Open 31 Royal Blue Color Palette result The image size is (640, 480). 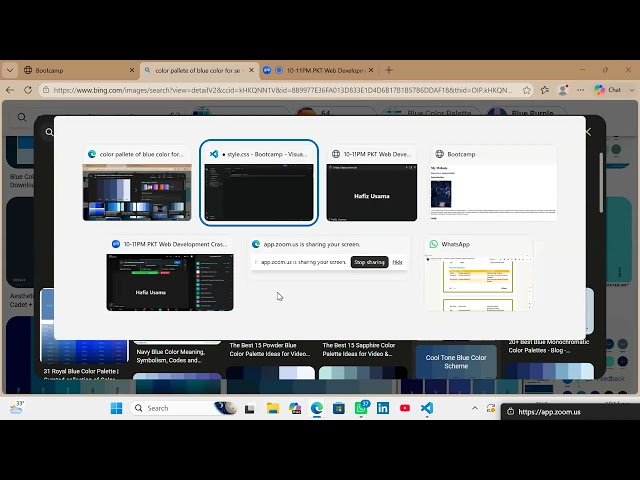click(x=81, y=371)
